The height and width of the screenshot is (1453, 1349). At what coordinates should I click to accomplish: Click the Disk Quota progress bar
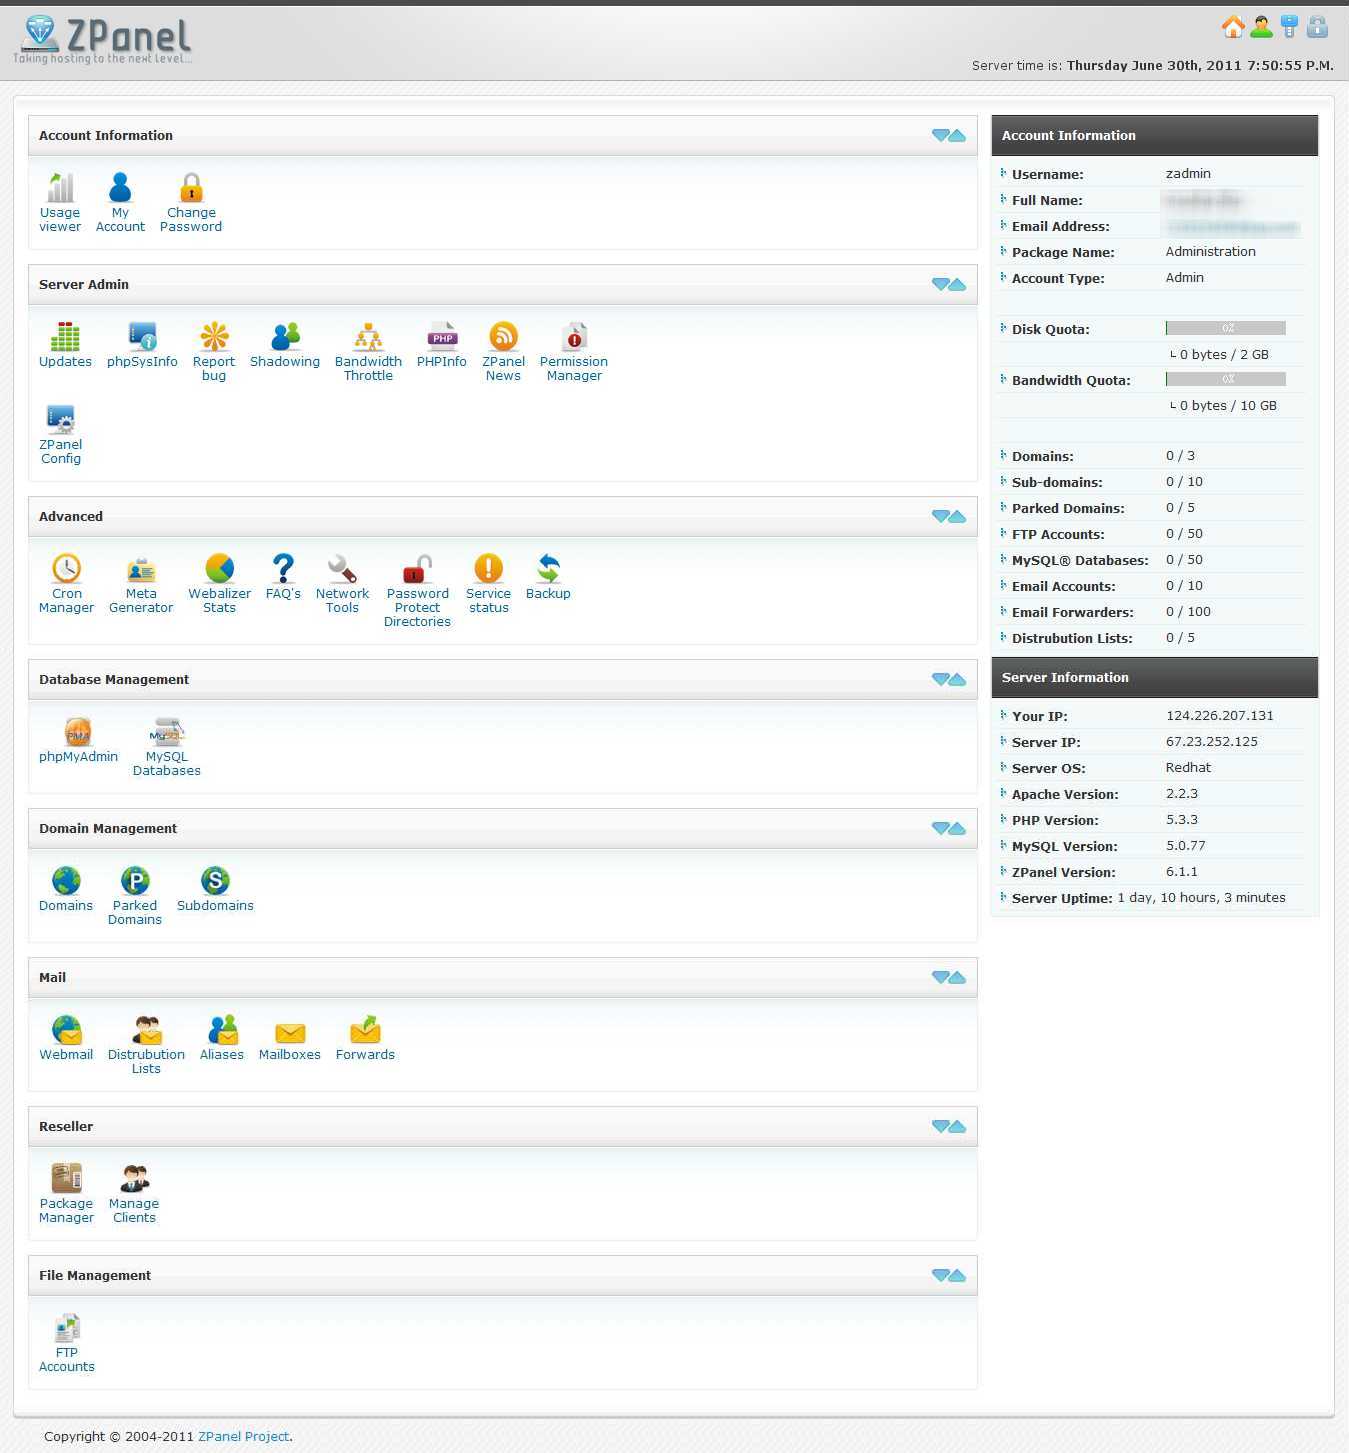coord(1226,328)
